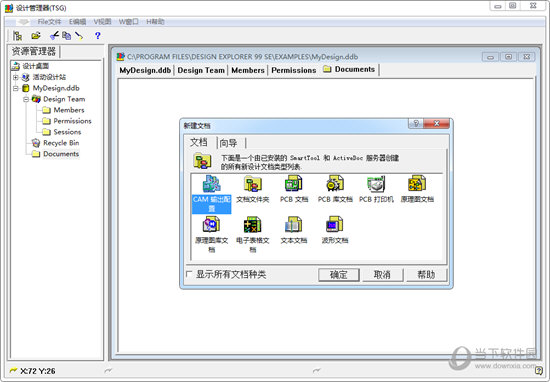
Task: Choose the PCB 文档 icon
Action: tap(294, 183)
